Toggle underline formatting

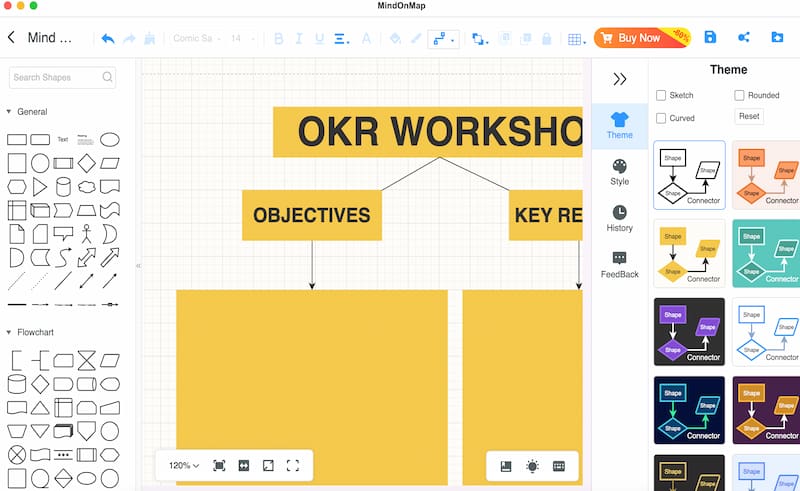[319, 38]
